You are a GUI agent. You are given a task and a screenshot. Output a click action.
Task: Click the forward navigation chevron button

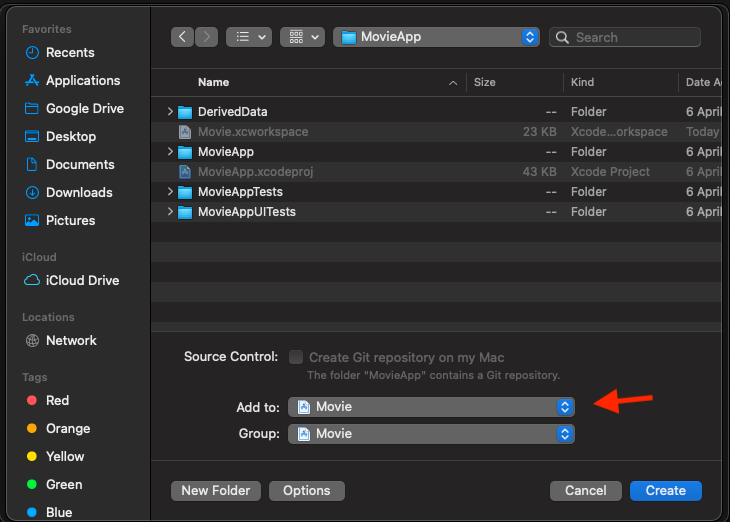(x=207, y=37)
